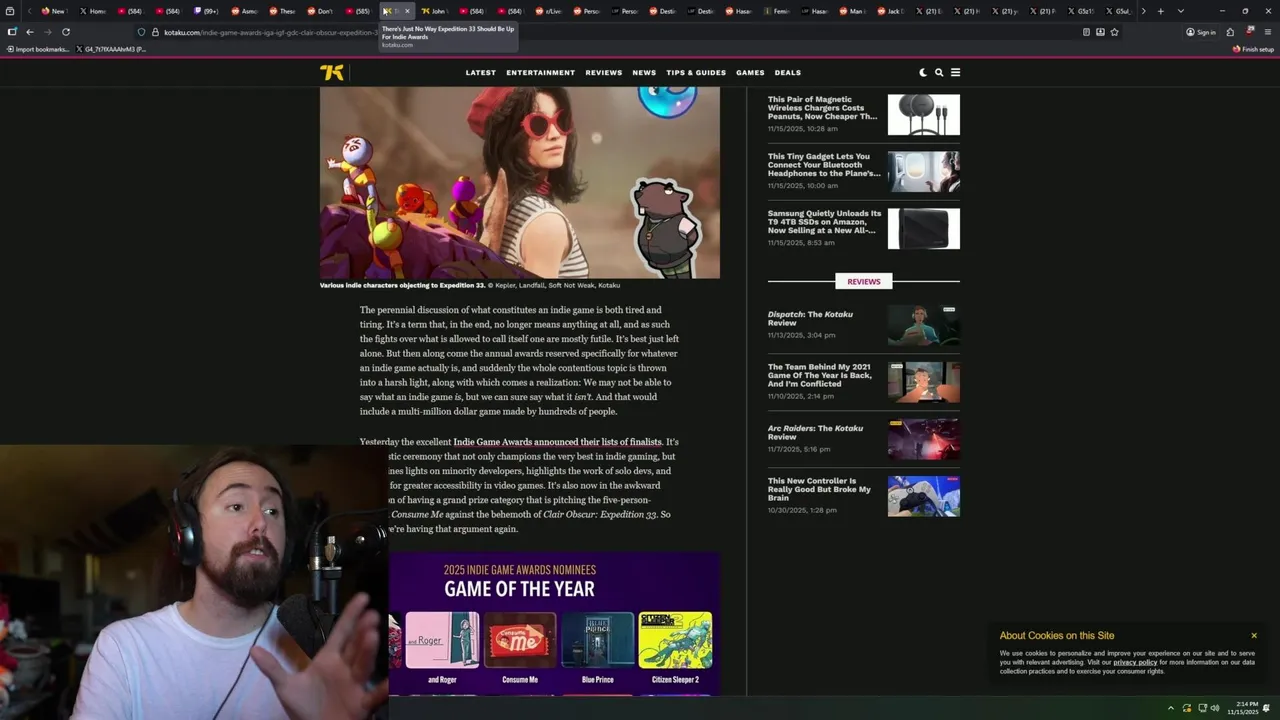Click the site padlock icon
The height and width of the screenshot is (720, 1280).
point(155,32)
